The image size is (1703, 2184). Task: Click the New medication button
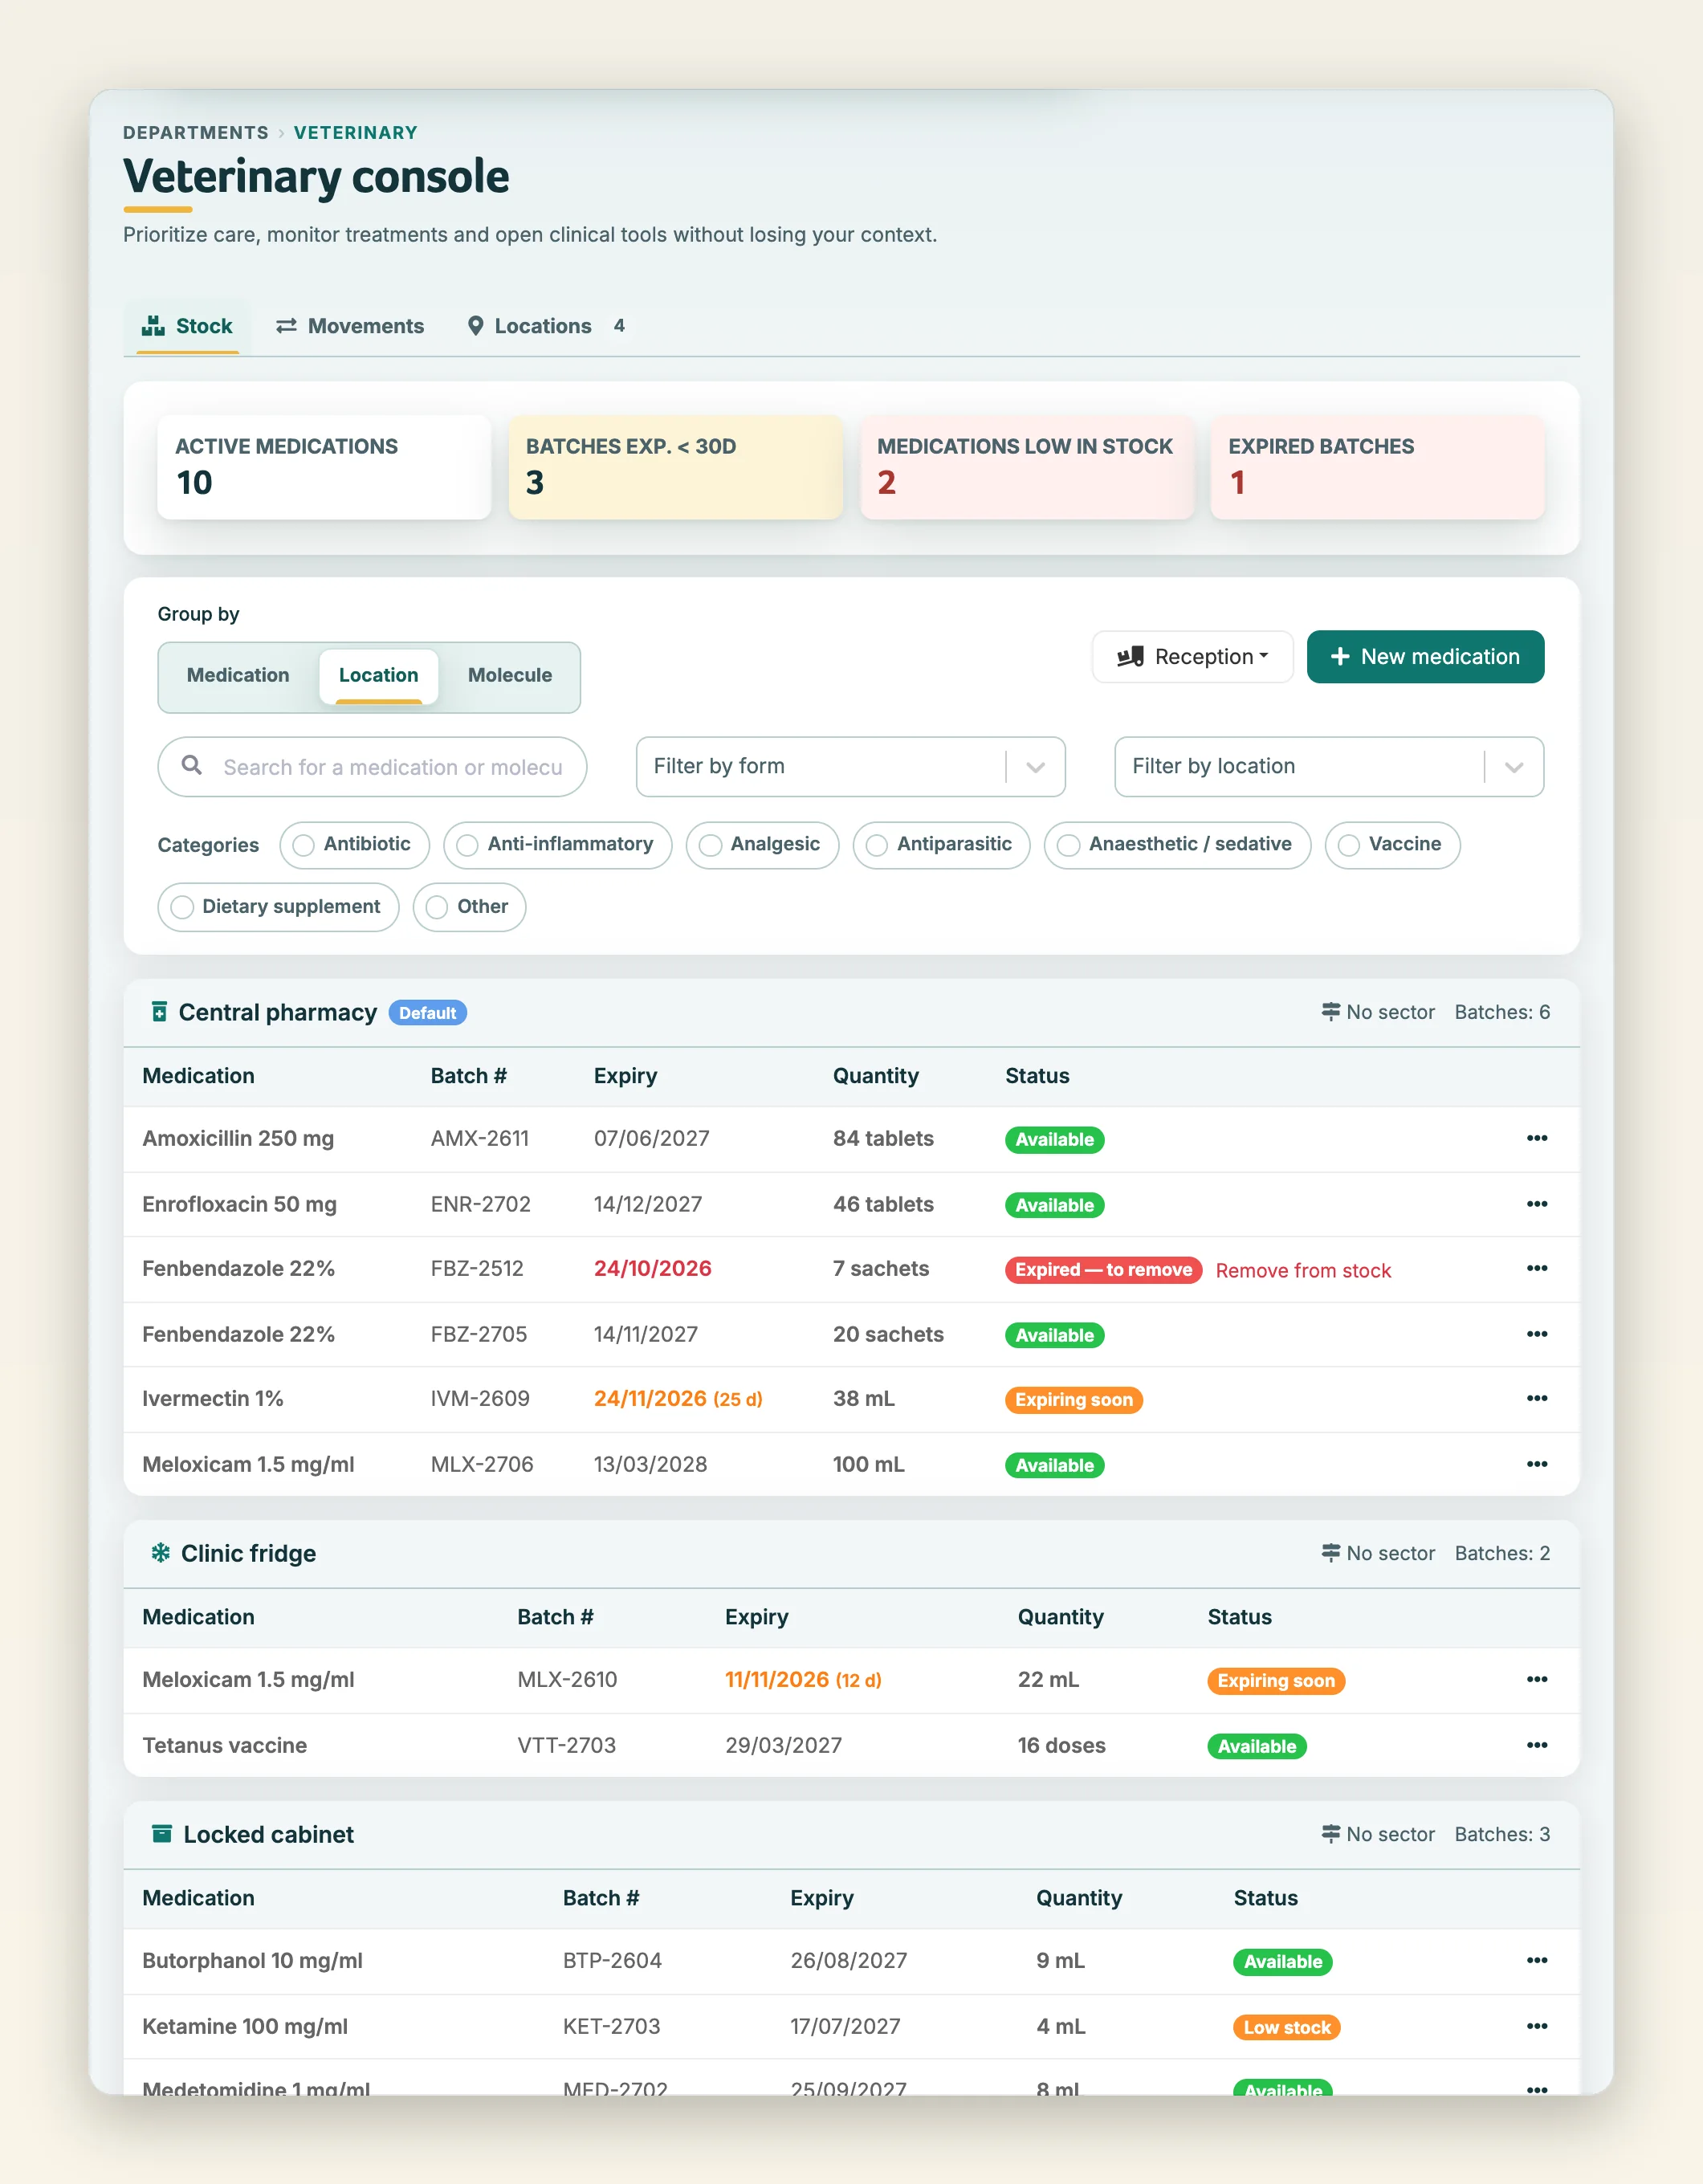[1425, 657]
